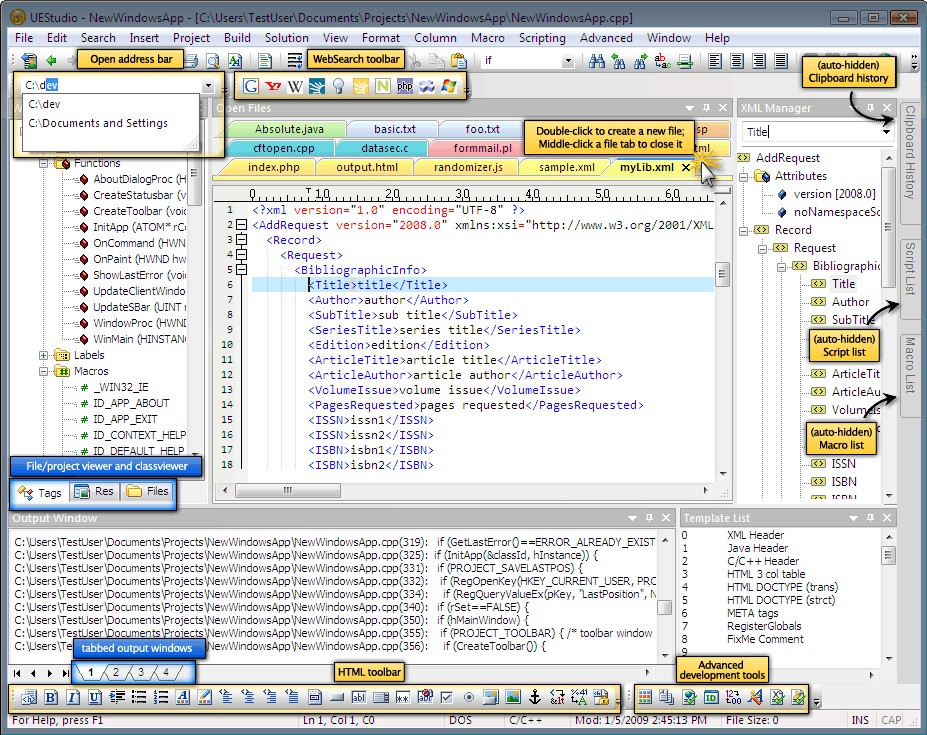Click the anchor icon in HTML toolbar
This screenshot has height=735, width=927.
pyautogui.click(x=534, y=698)
